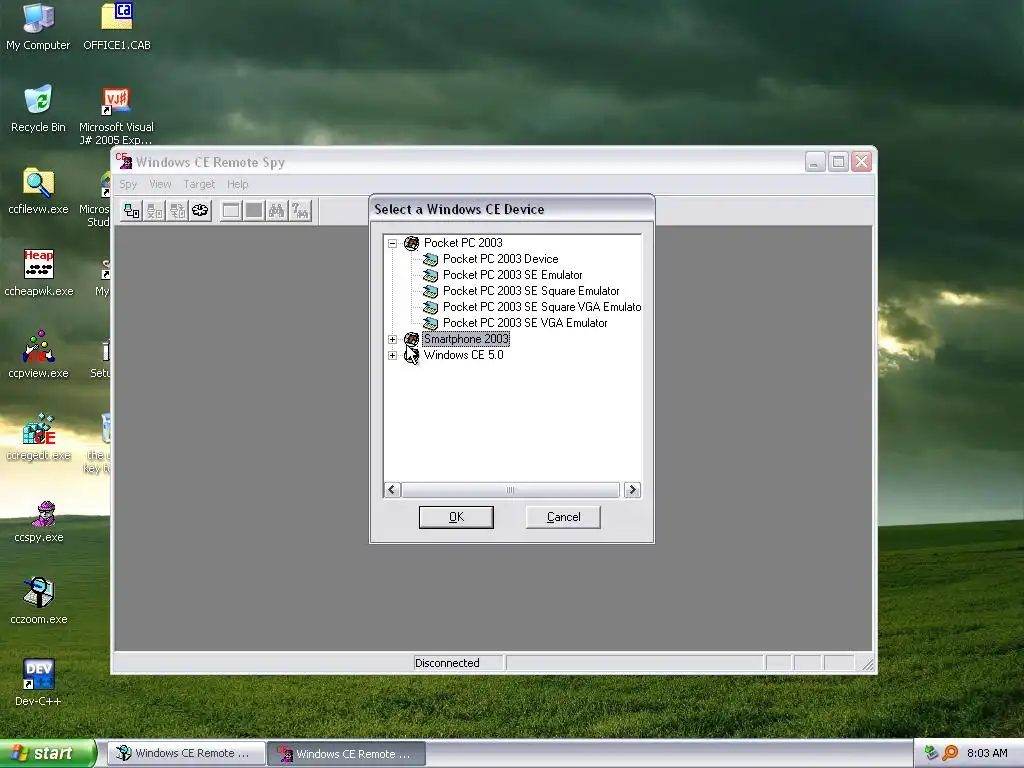Click the horizontal scrollbar thumb in device tree
This screenshot has height=768, width=1024.
510,490
